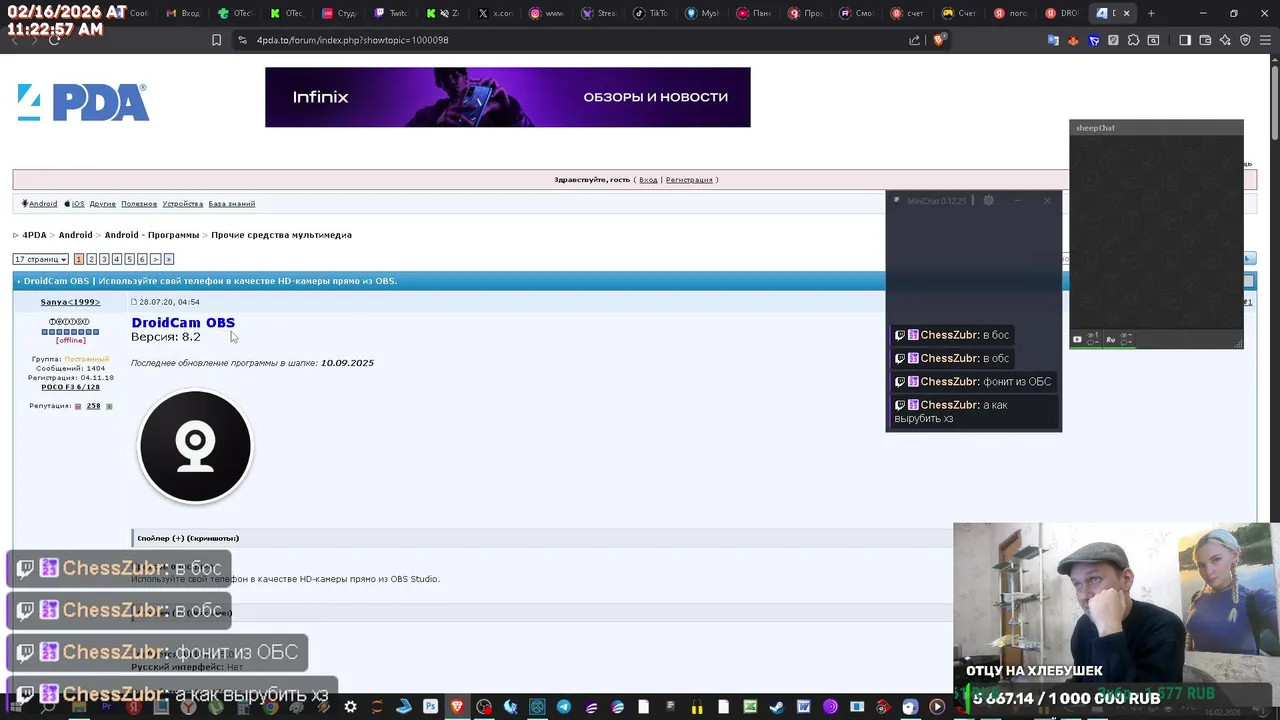Viewport: 1280px width, 720px height.
Task: Open the Brave extensions puzzle icon
Action: [x=1133, y=40]
